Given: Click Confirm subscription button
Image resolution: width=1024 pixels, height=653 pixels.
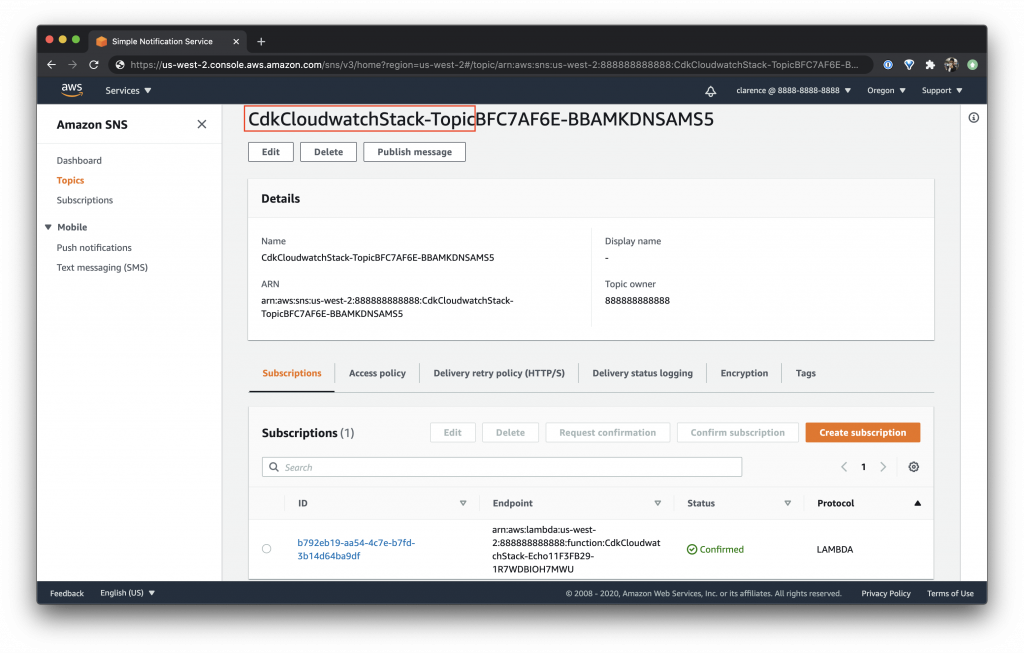Looking at the screenshot, I should (x=738, y=432).
